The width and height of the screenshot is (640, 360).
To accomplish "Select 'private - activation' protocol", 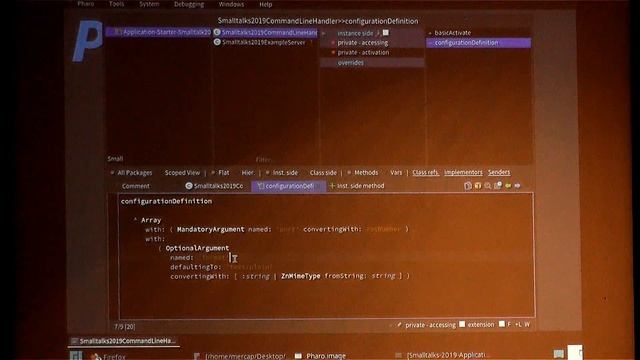I will 372,52.
